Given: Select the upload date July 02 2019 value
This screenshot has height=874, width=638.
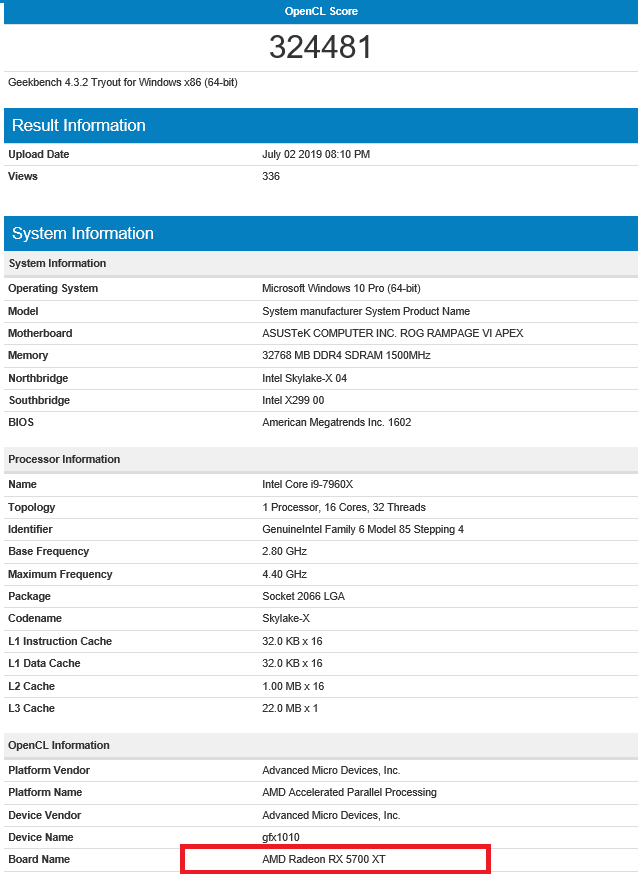Looking at the screenshot, I should pyautogui.click(x=316, y=155).
